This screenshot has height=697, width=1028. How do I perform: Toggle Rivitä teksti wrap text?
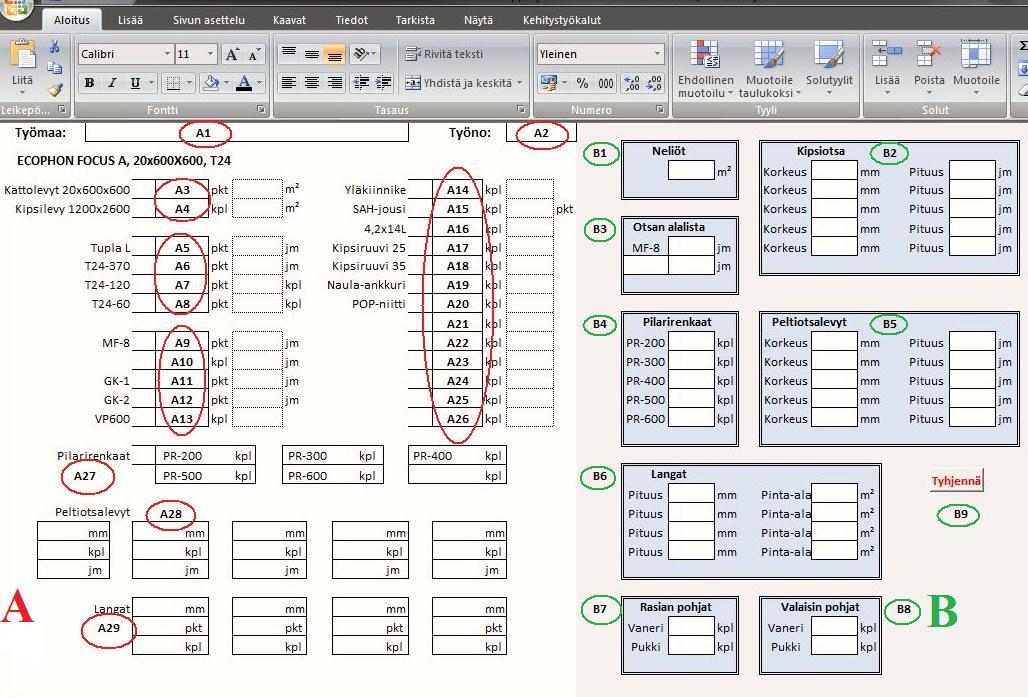coord(444,54)
